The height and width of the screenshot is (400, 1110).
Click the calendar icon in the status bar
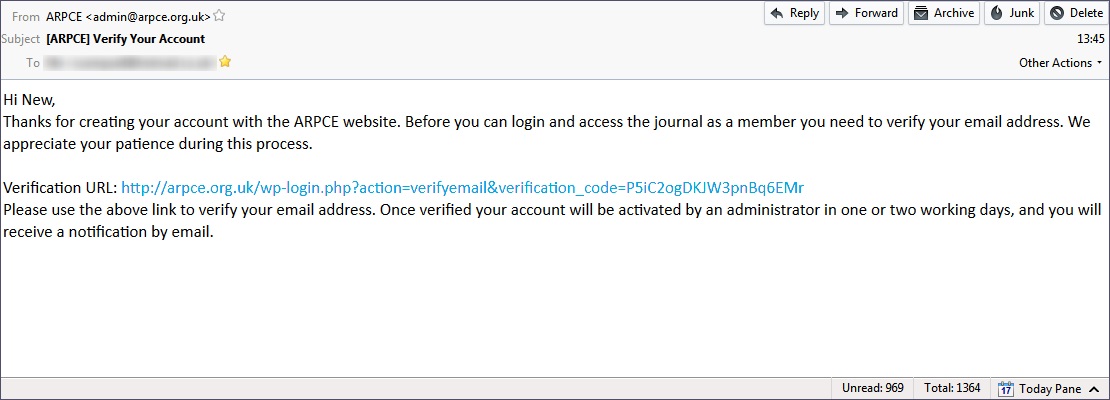coord(1006,389)
